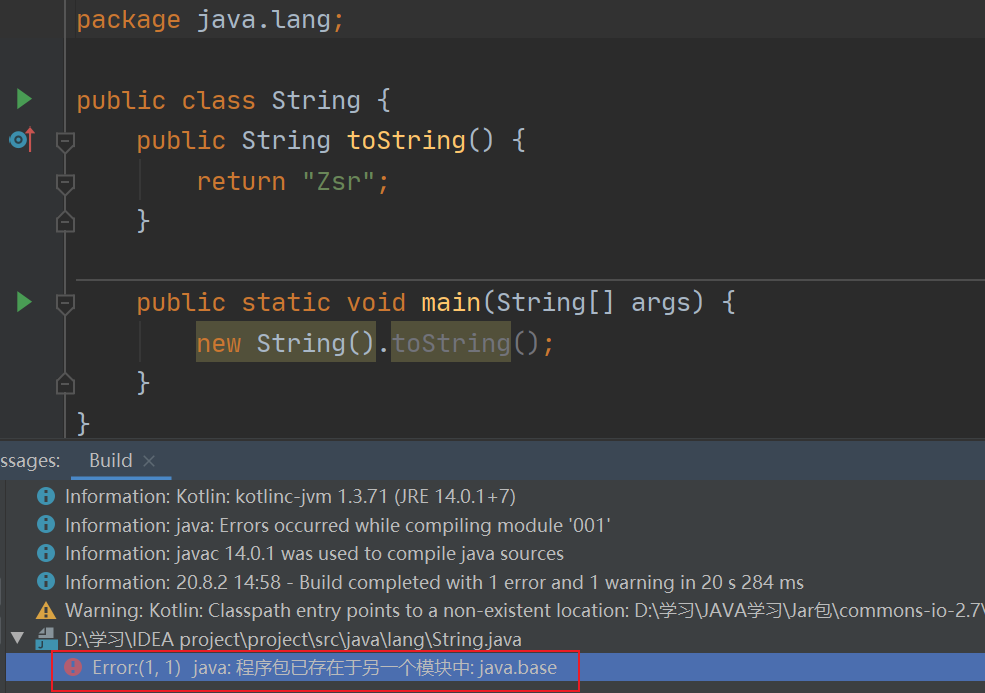985x693 pixels.
Task: Click the overrides method gutter icon beside toString
Action: point(23,139)
